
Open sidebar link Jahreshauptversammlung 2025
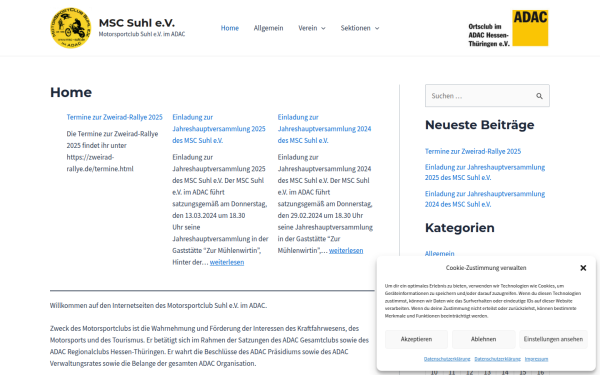click(485, 172)
